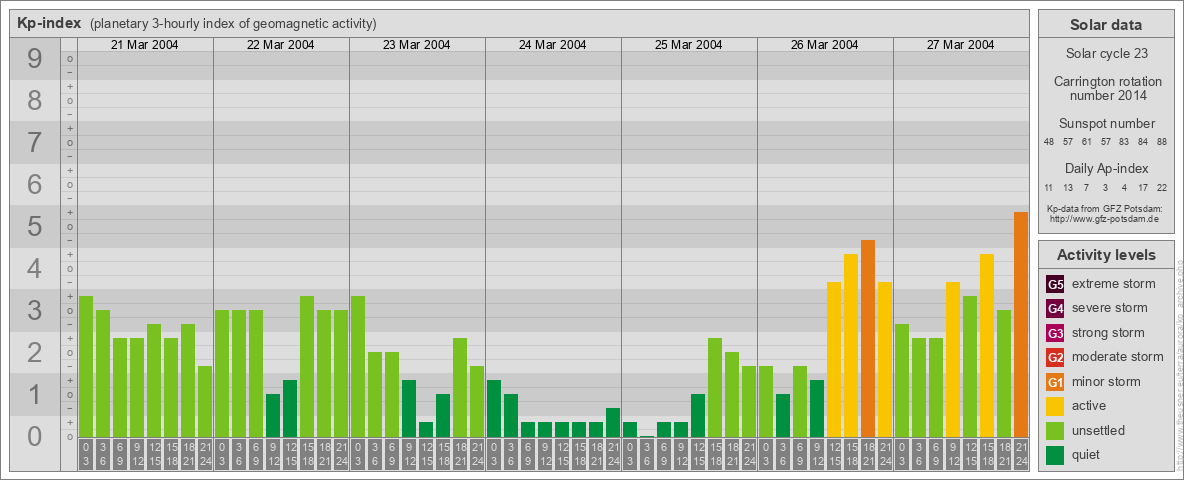This screenshot has height=480, width=1184.
Task: Open the gfz-potsdam.de link
Action: point(1104,218)
